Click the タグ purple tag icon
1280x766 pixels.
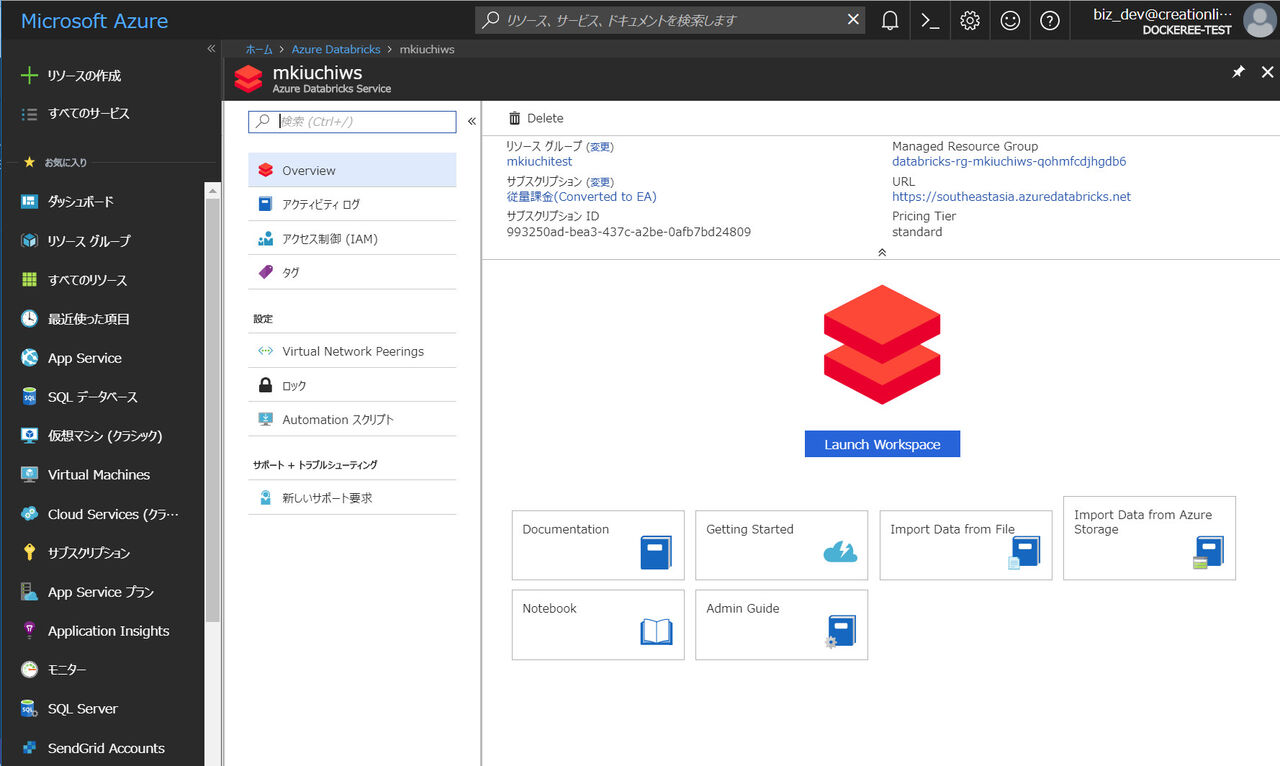[x=265, y=272]
